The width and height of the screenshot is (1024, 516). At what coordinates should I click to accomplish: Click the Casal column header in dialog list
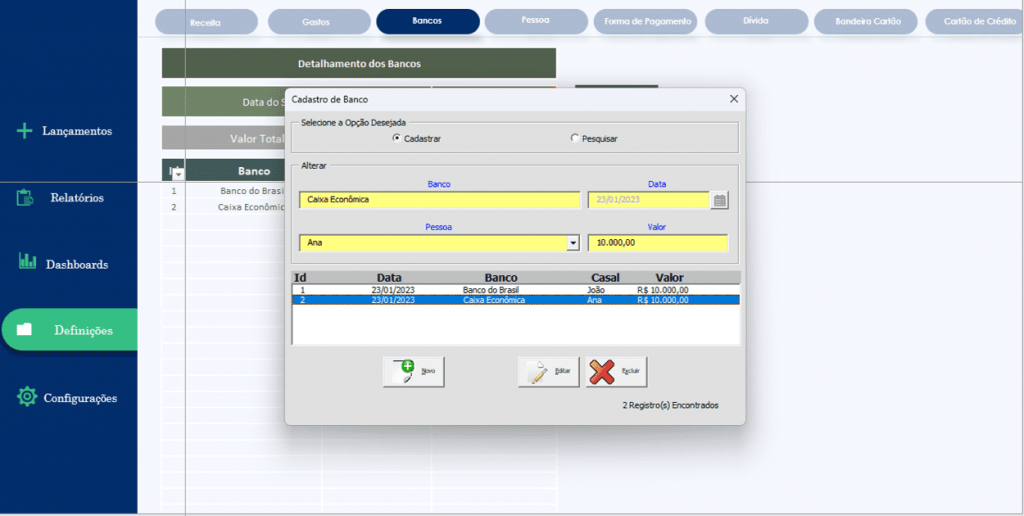pos(605,278)
